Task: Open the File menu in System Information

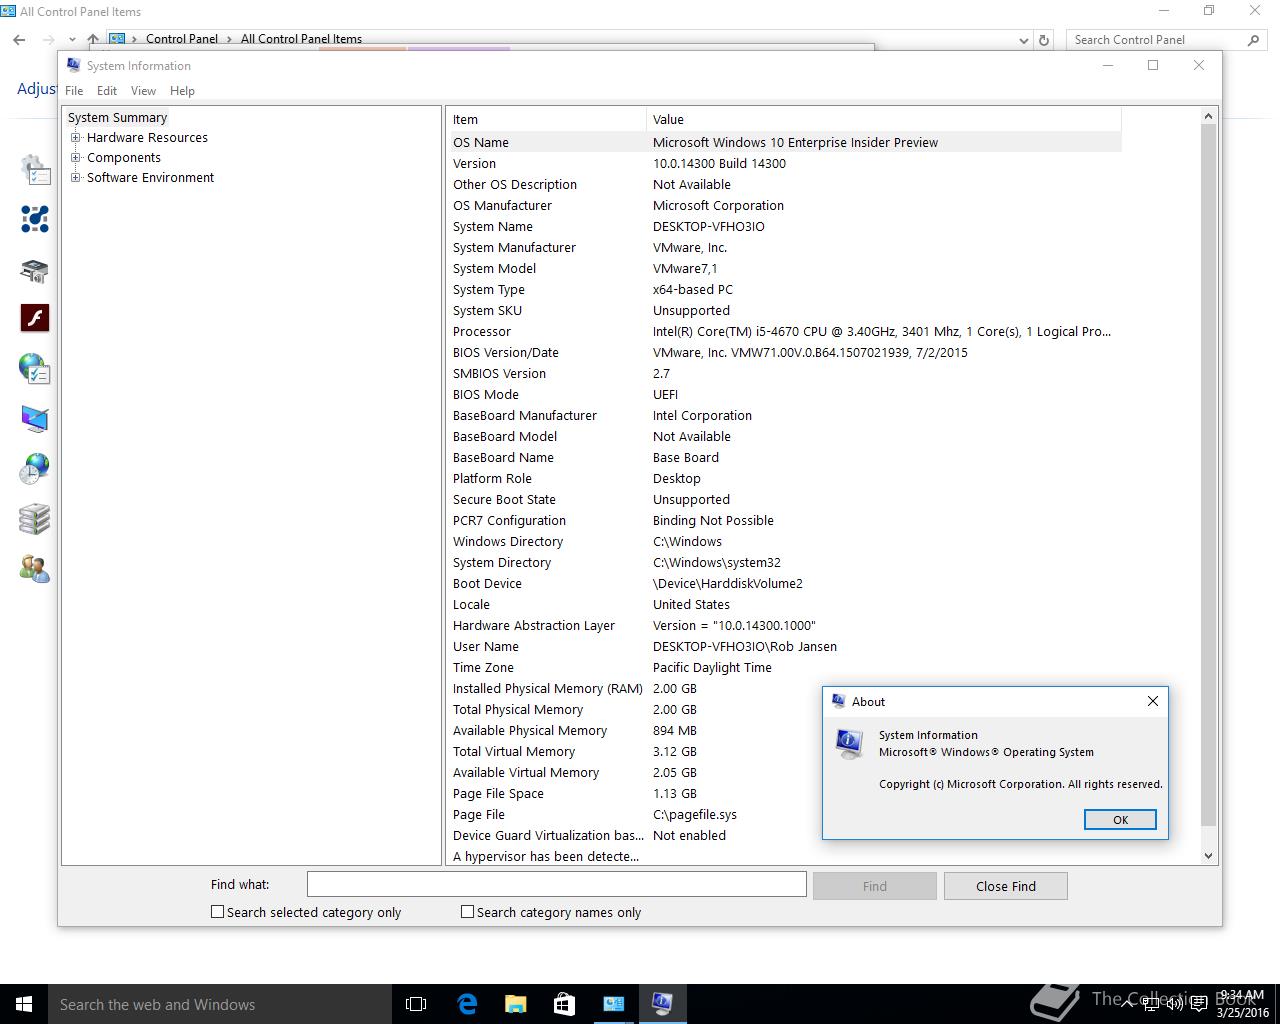Action: 74,90
